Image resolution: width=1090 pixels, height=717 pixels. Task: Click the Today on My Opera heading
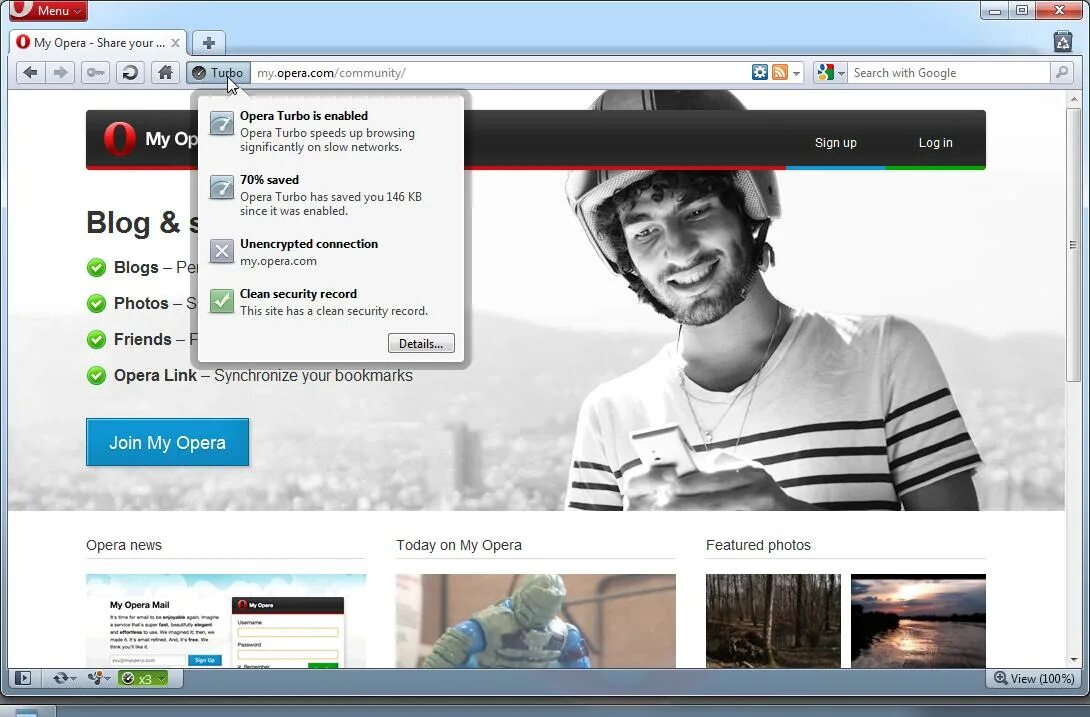point(459,545)
